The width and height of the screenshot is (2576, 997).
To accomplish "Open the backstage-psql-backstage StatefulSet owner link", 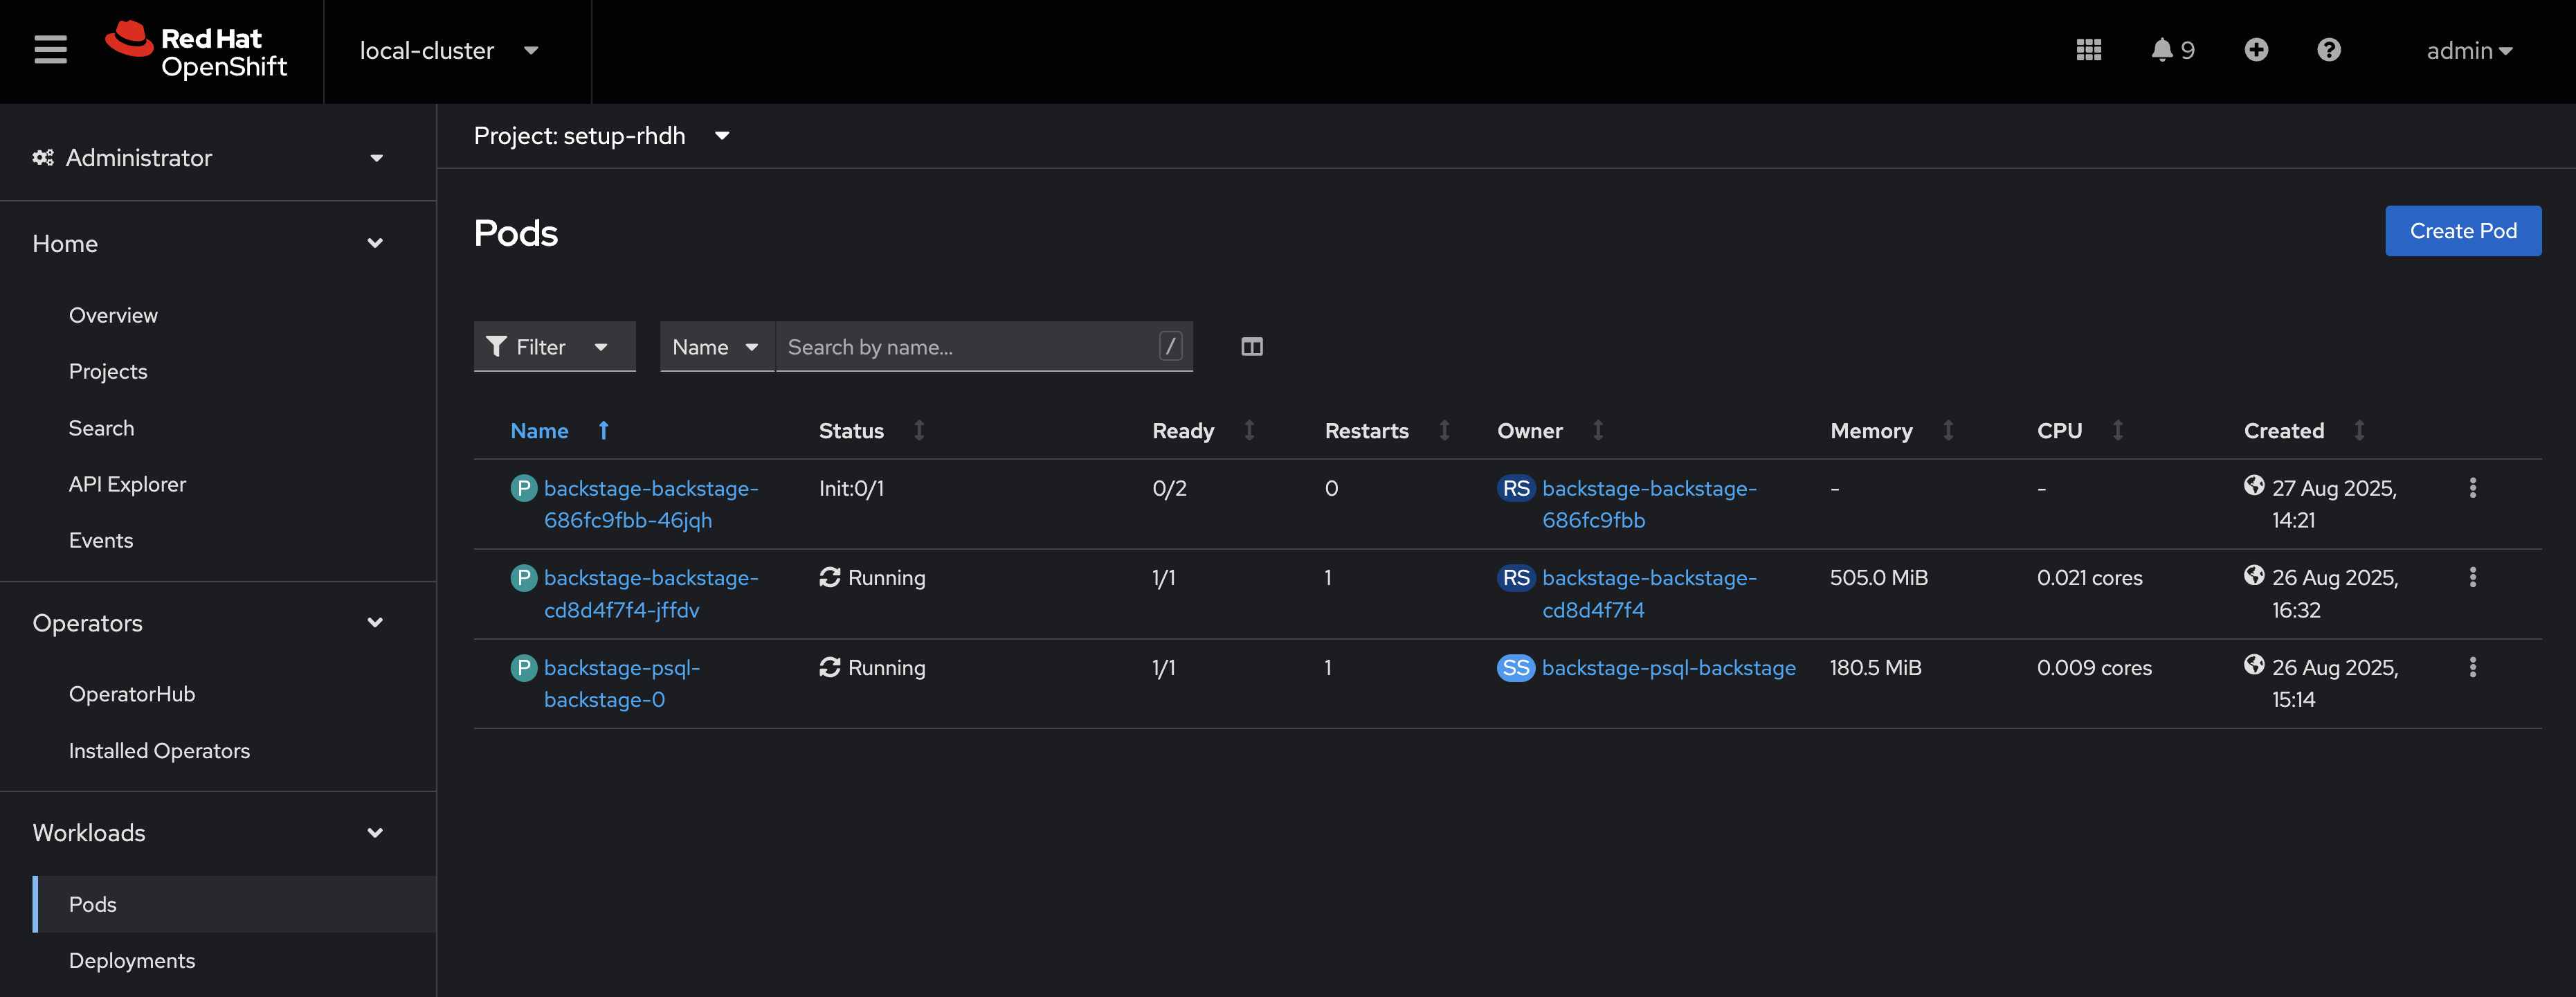I will [x=1668, y=668].
